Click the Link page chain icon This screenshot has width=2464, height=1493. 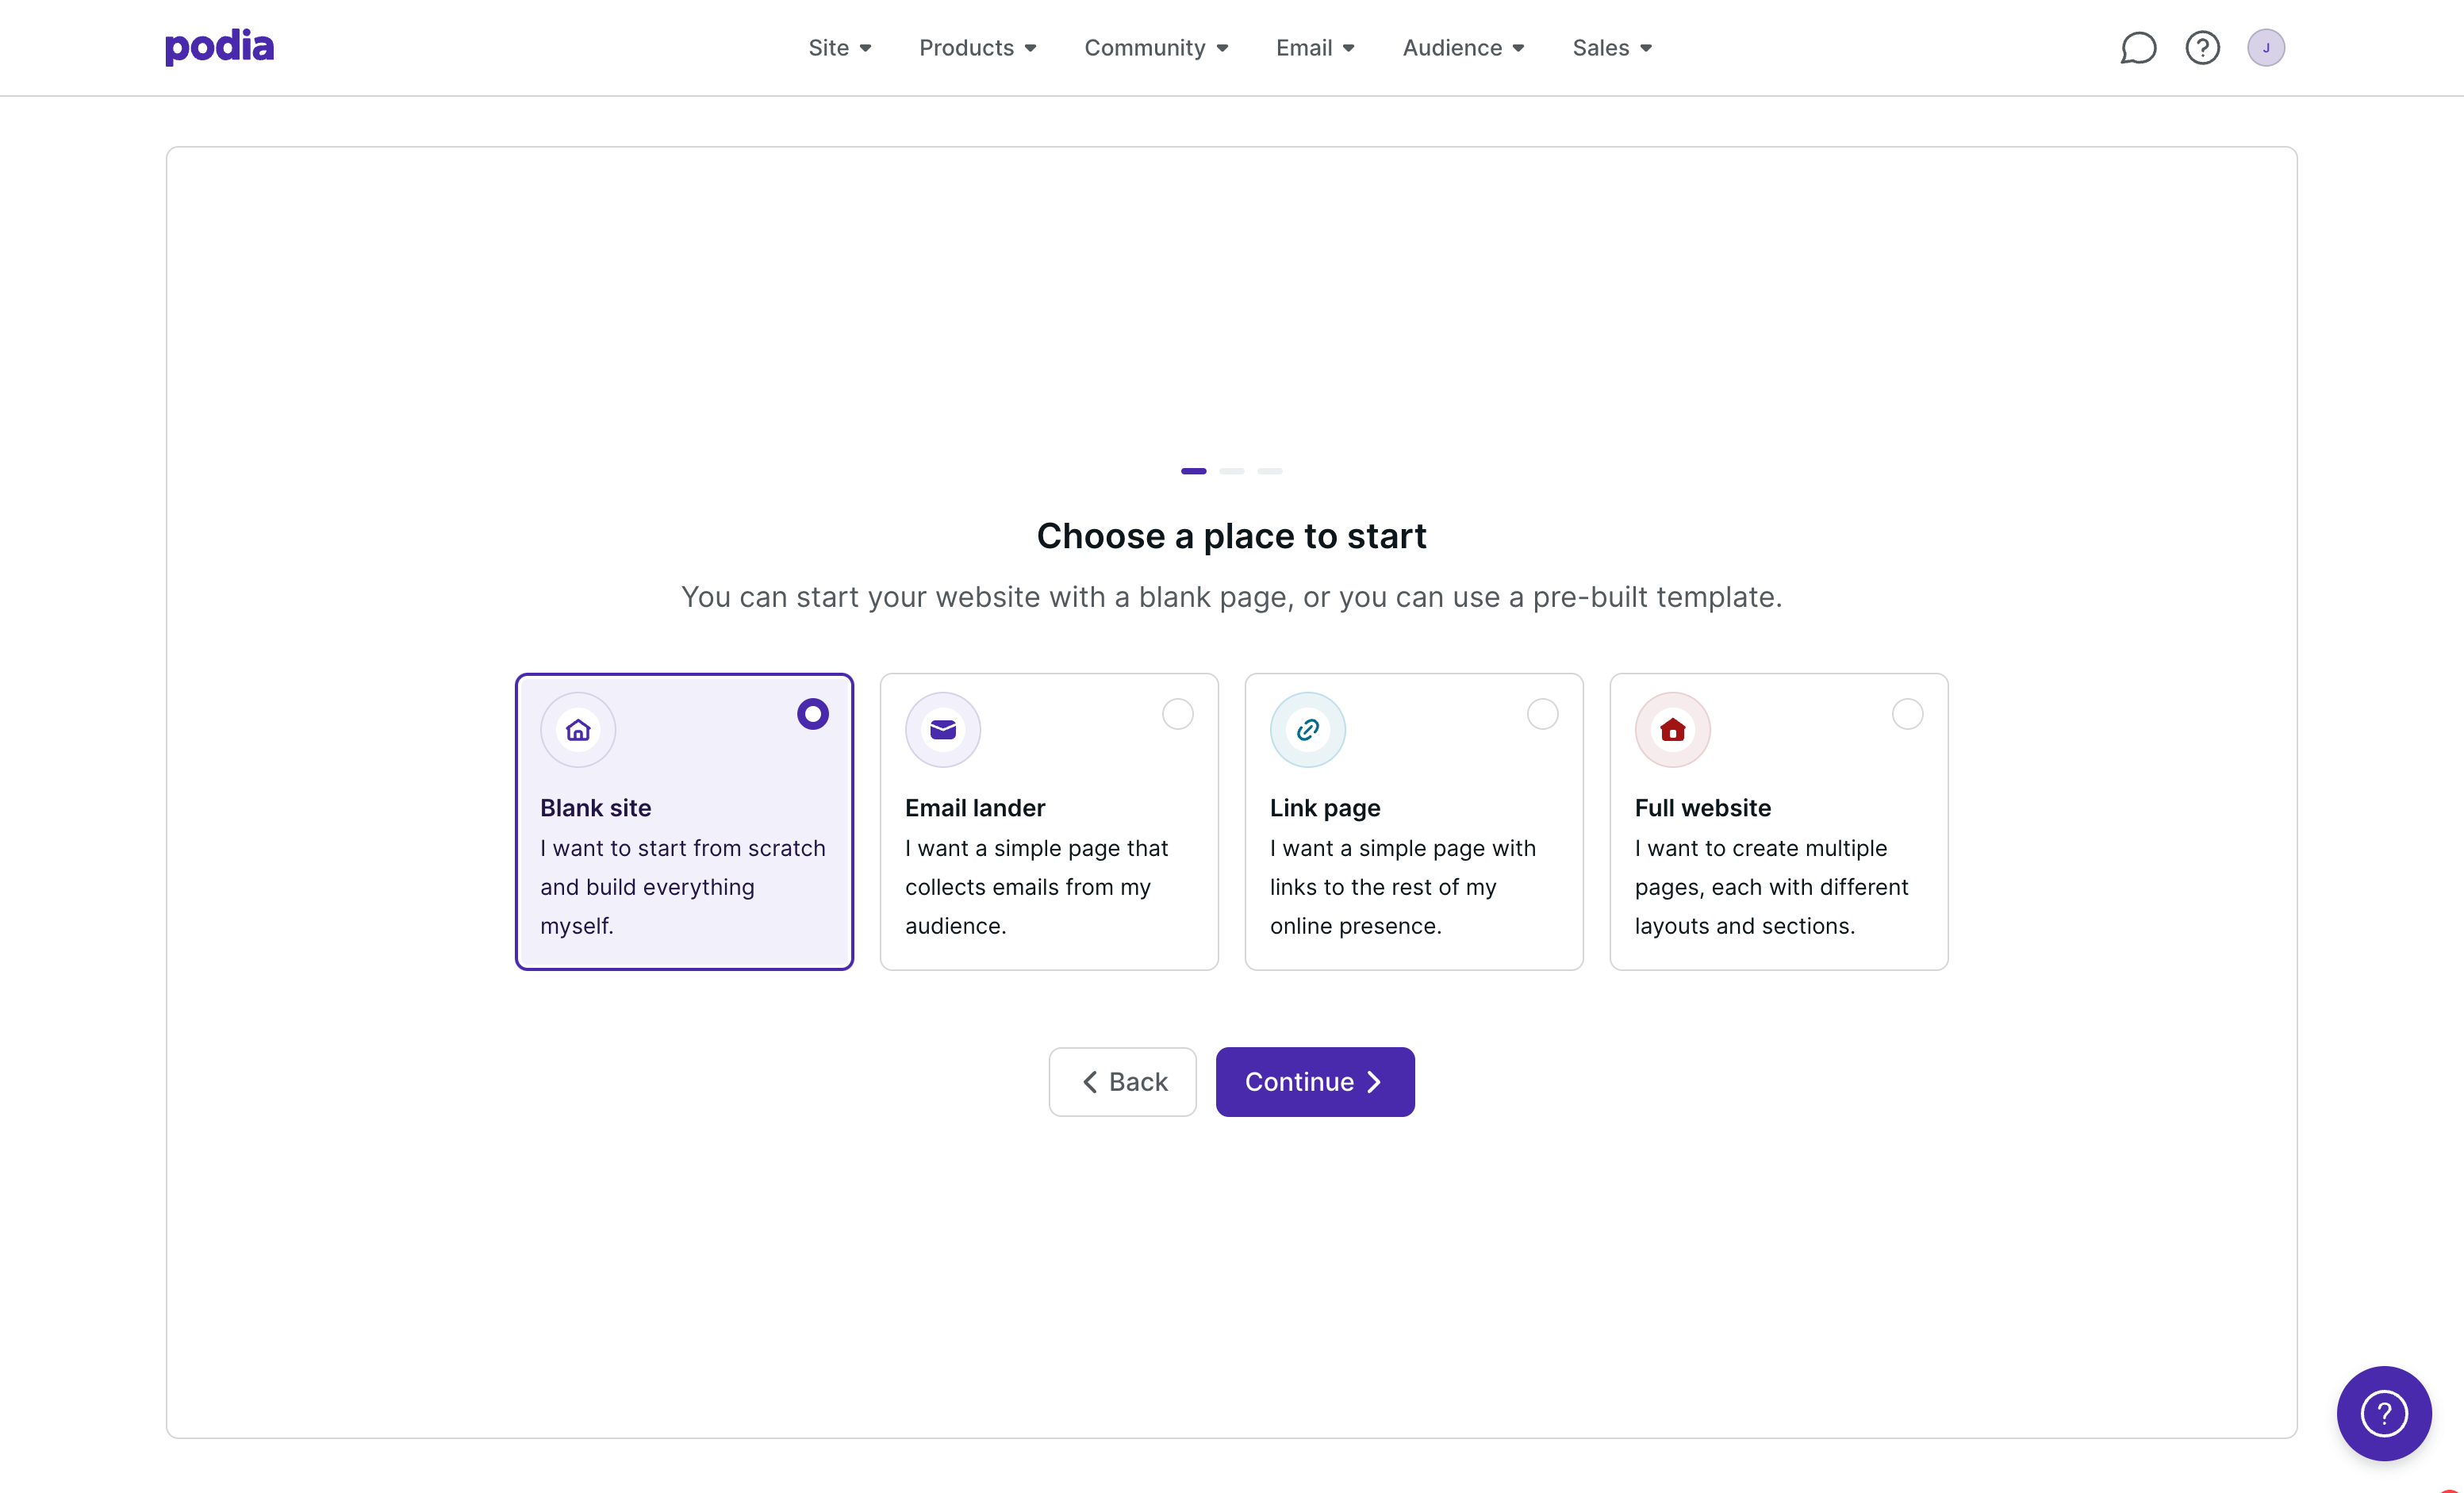click(1308, 730)
